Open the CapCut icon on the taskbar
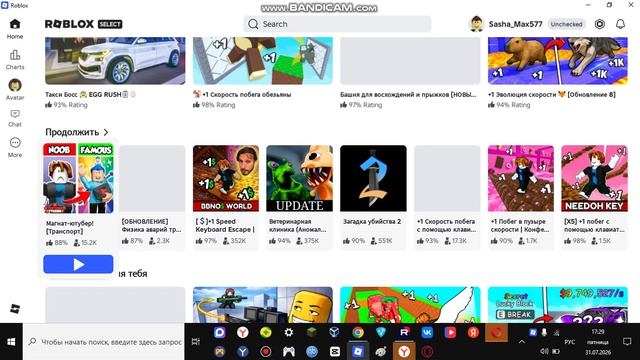Screen dimensions: 640x360 point(335,351)
